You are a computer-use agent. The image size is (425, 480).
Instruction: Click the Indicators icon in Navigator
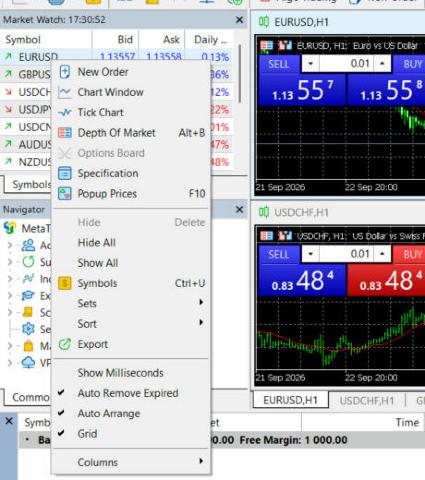28,278
